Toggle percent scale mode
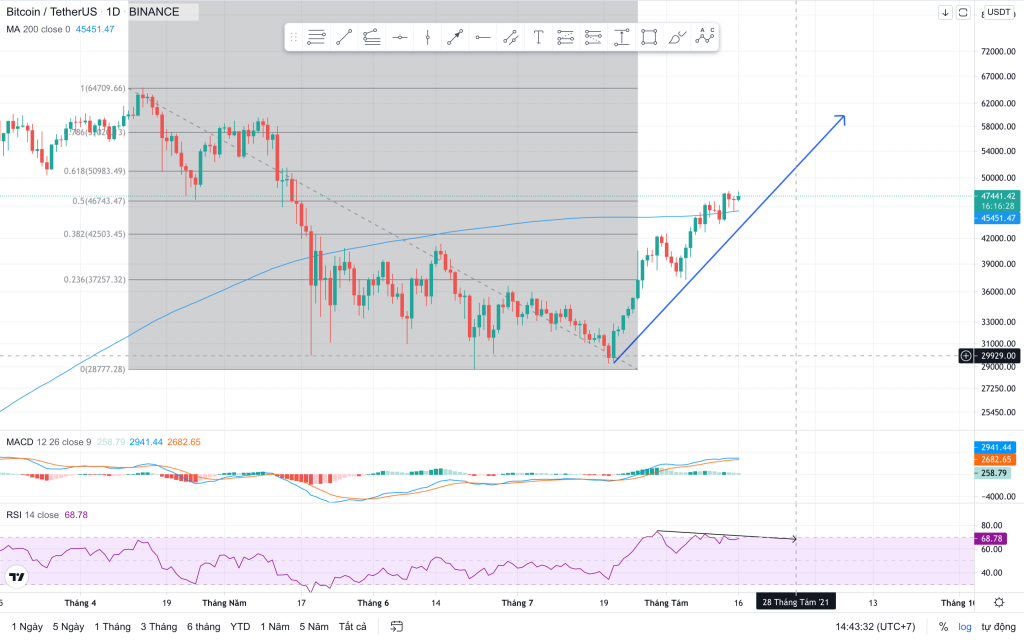1024x640 pixels. click(943, 627)
